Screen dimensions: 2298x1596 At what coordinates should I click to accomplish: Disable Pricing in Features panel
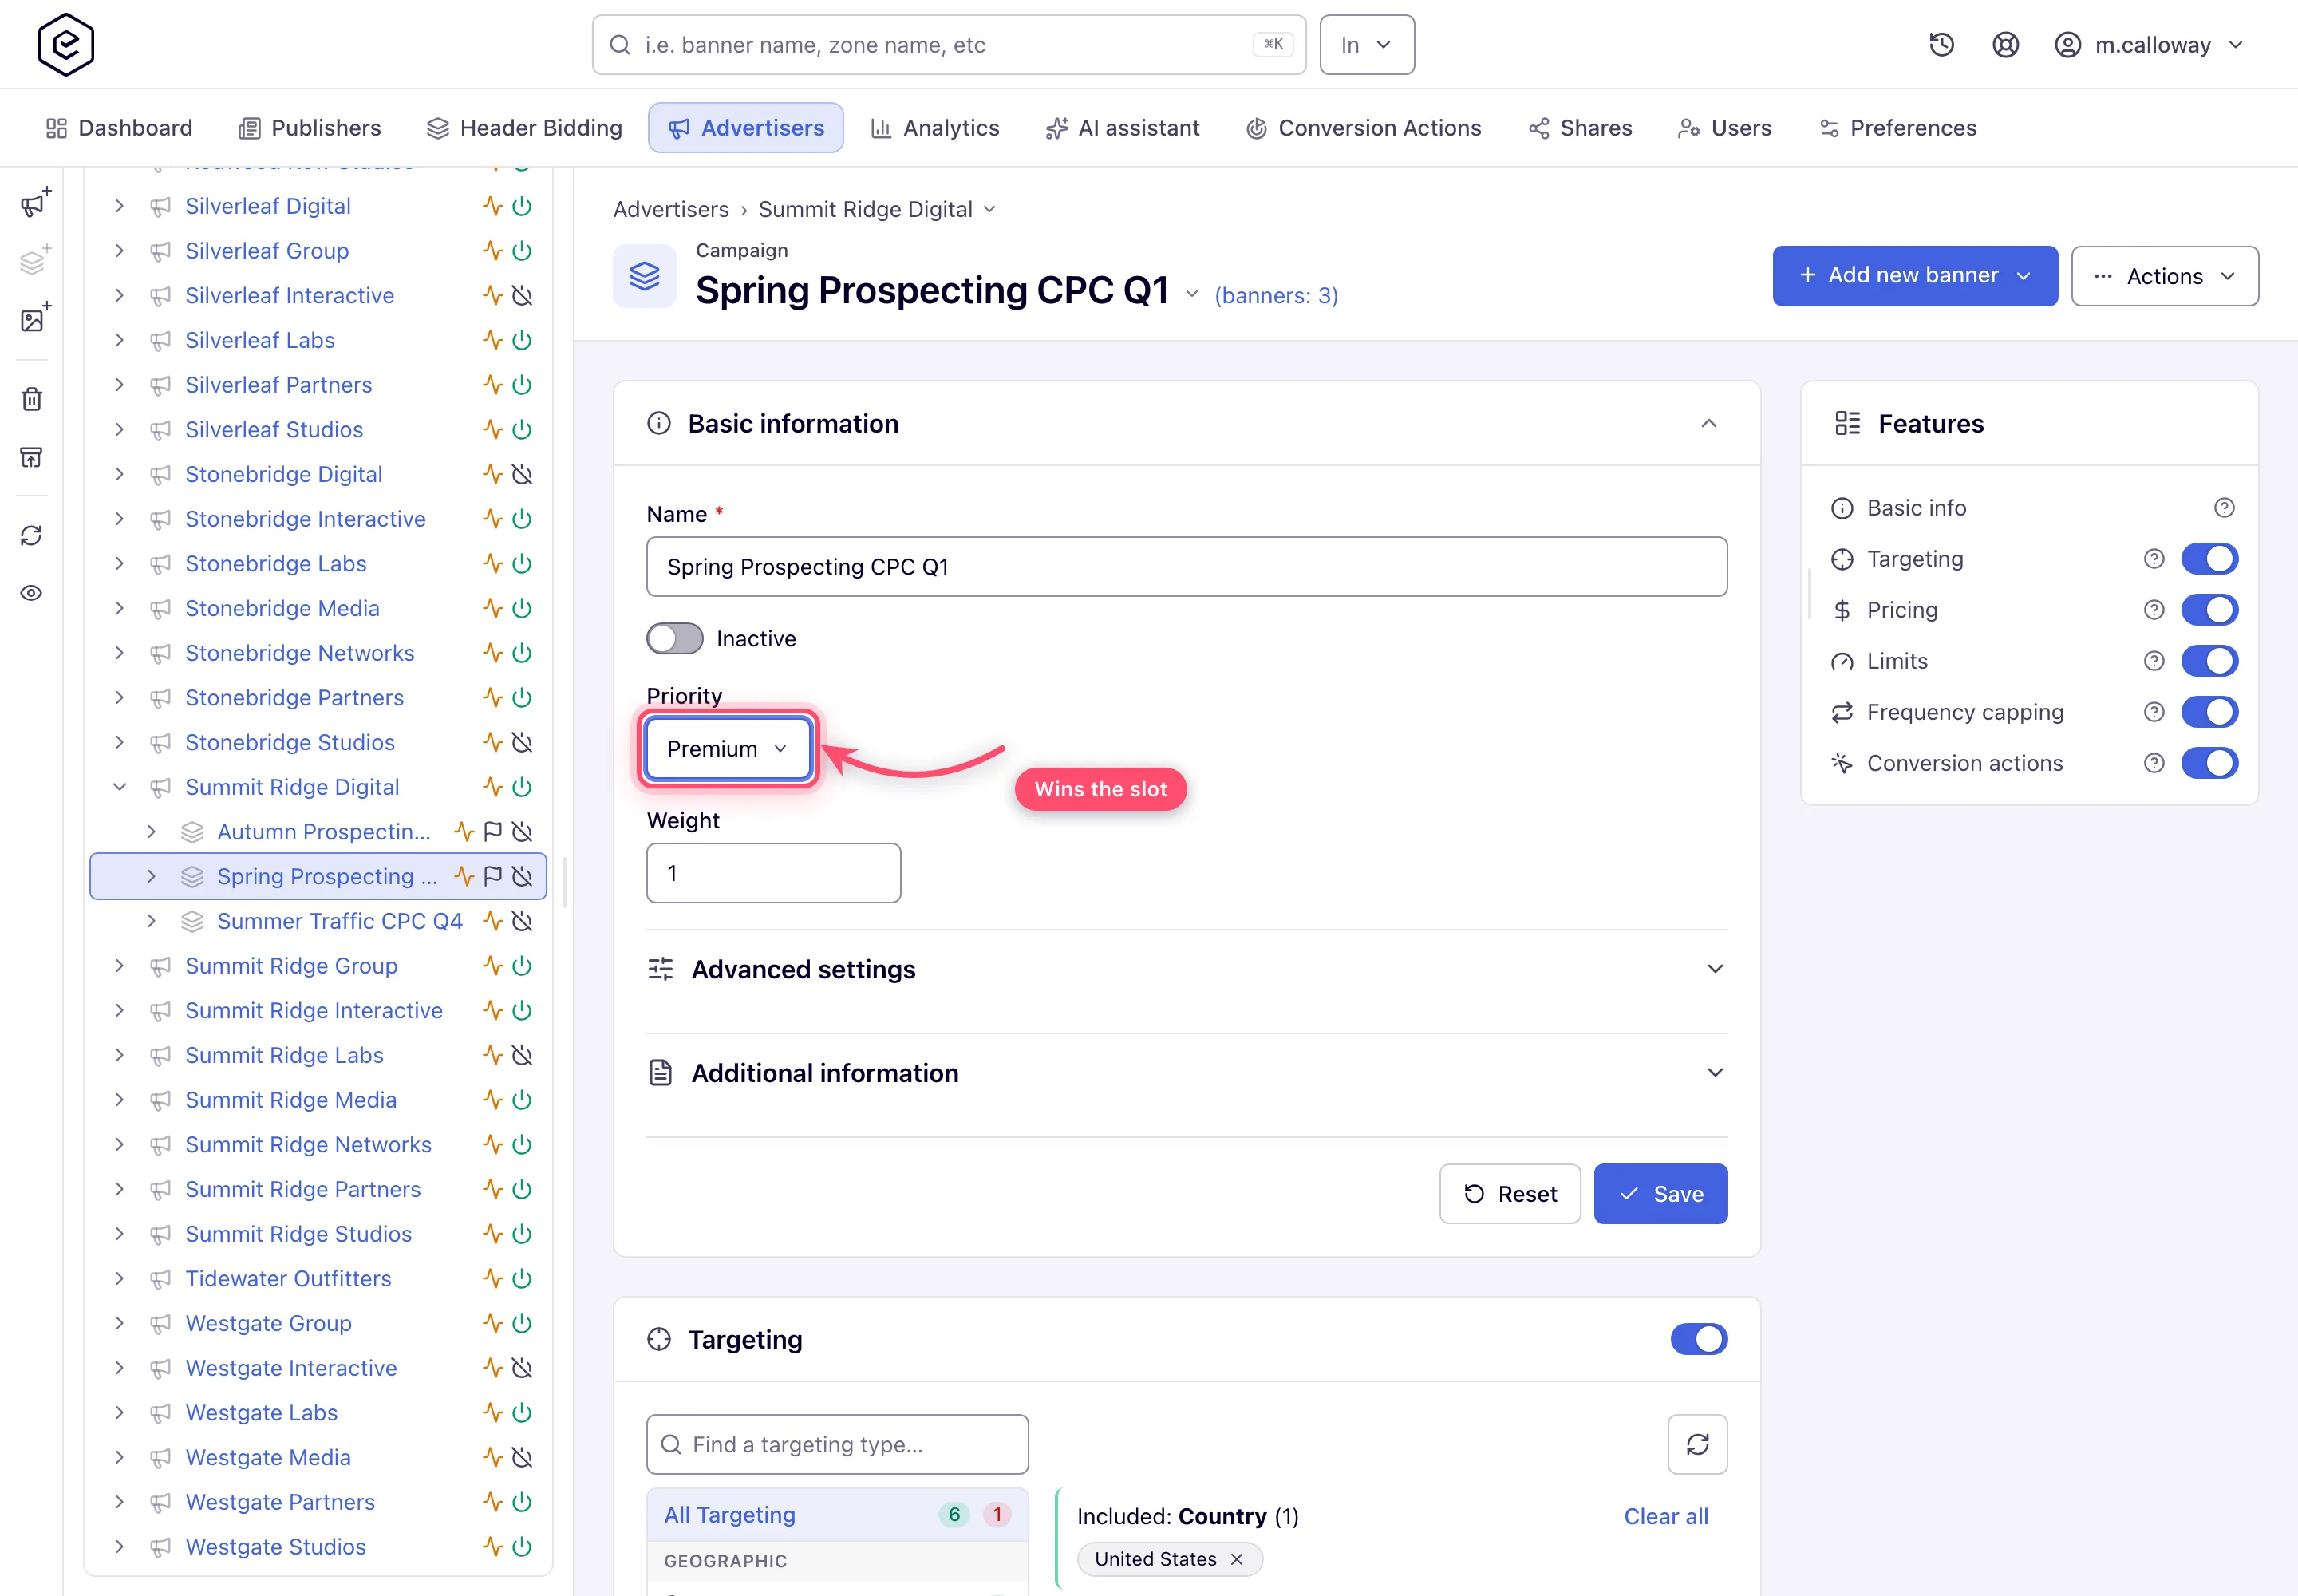point(2210,610)
